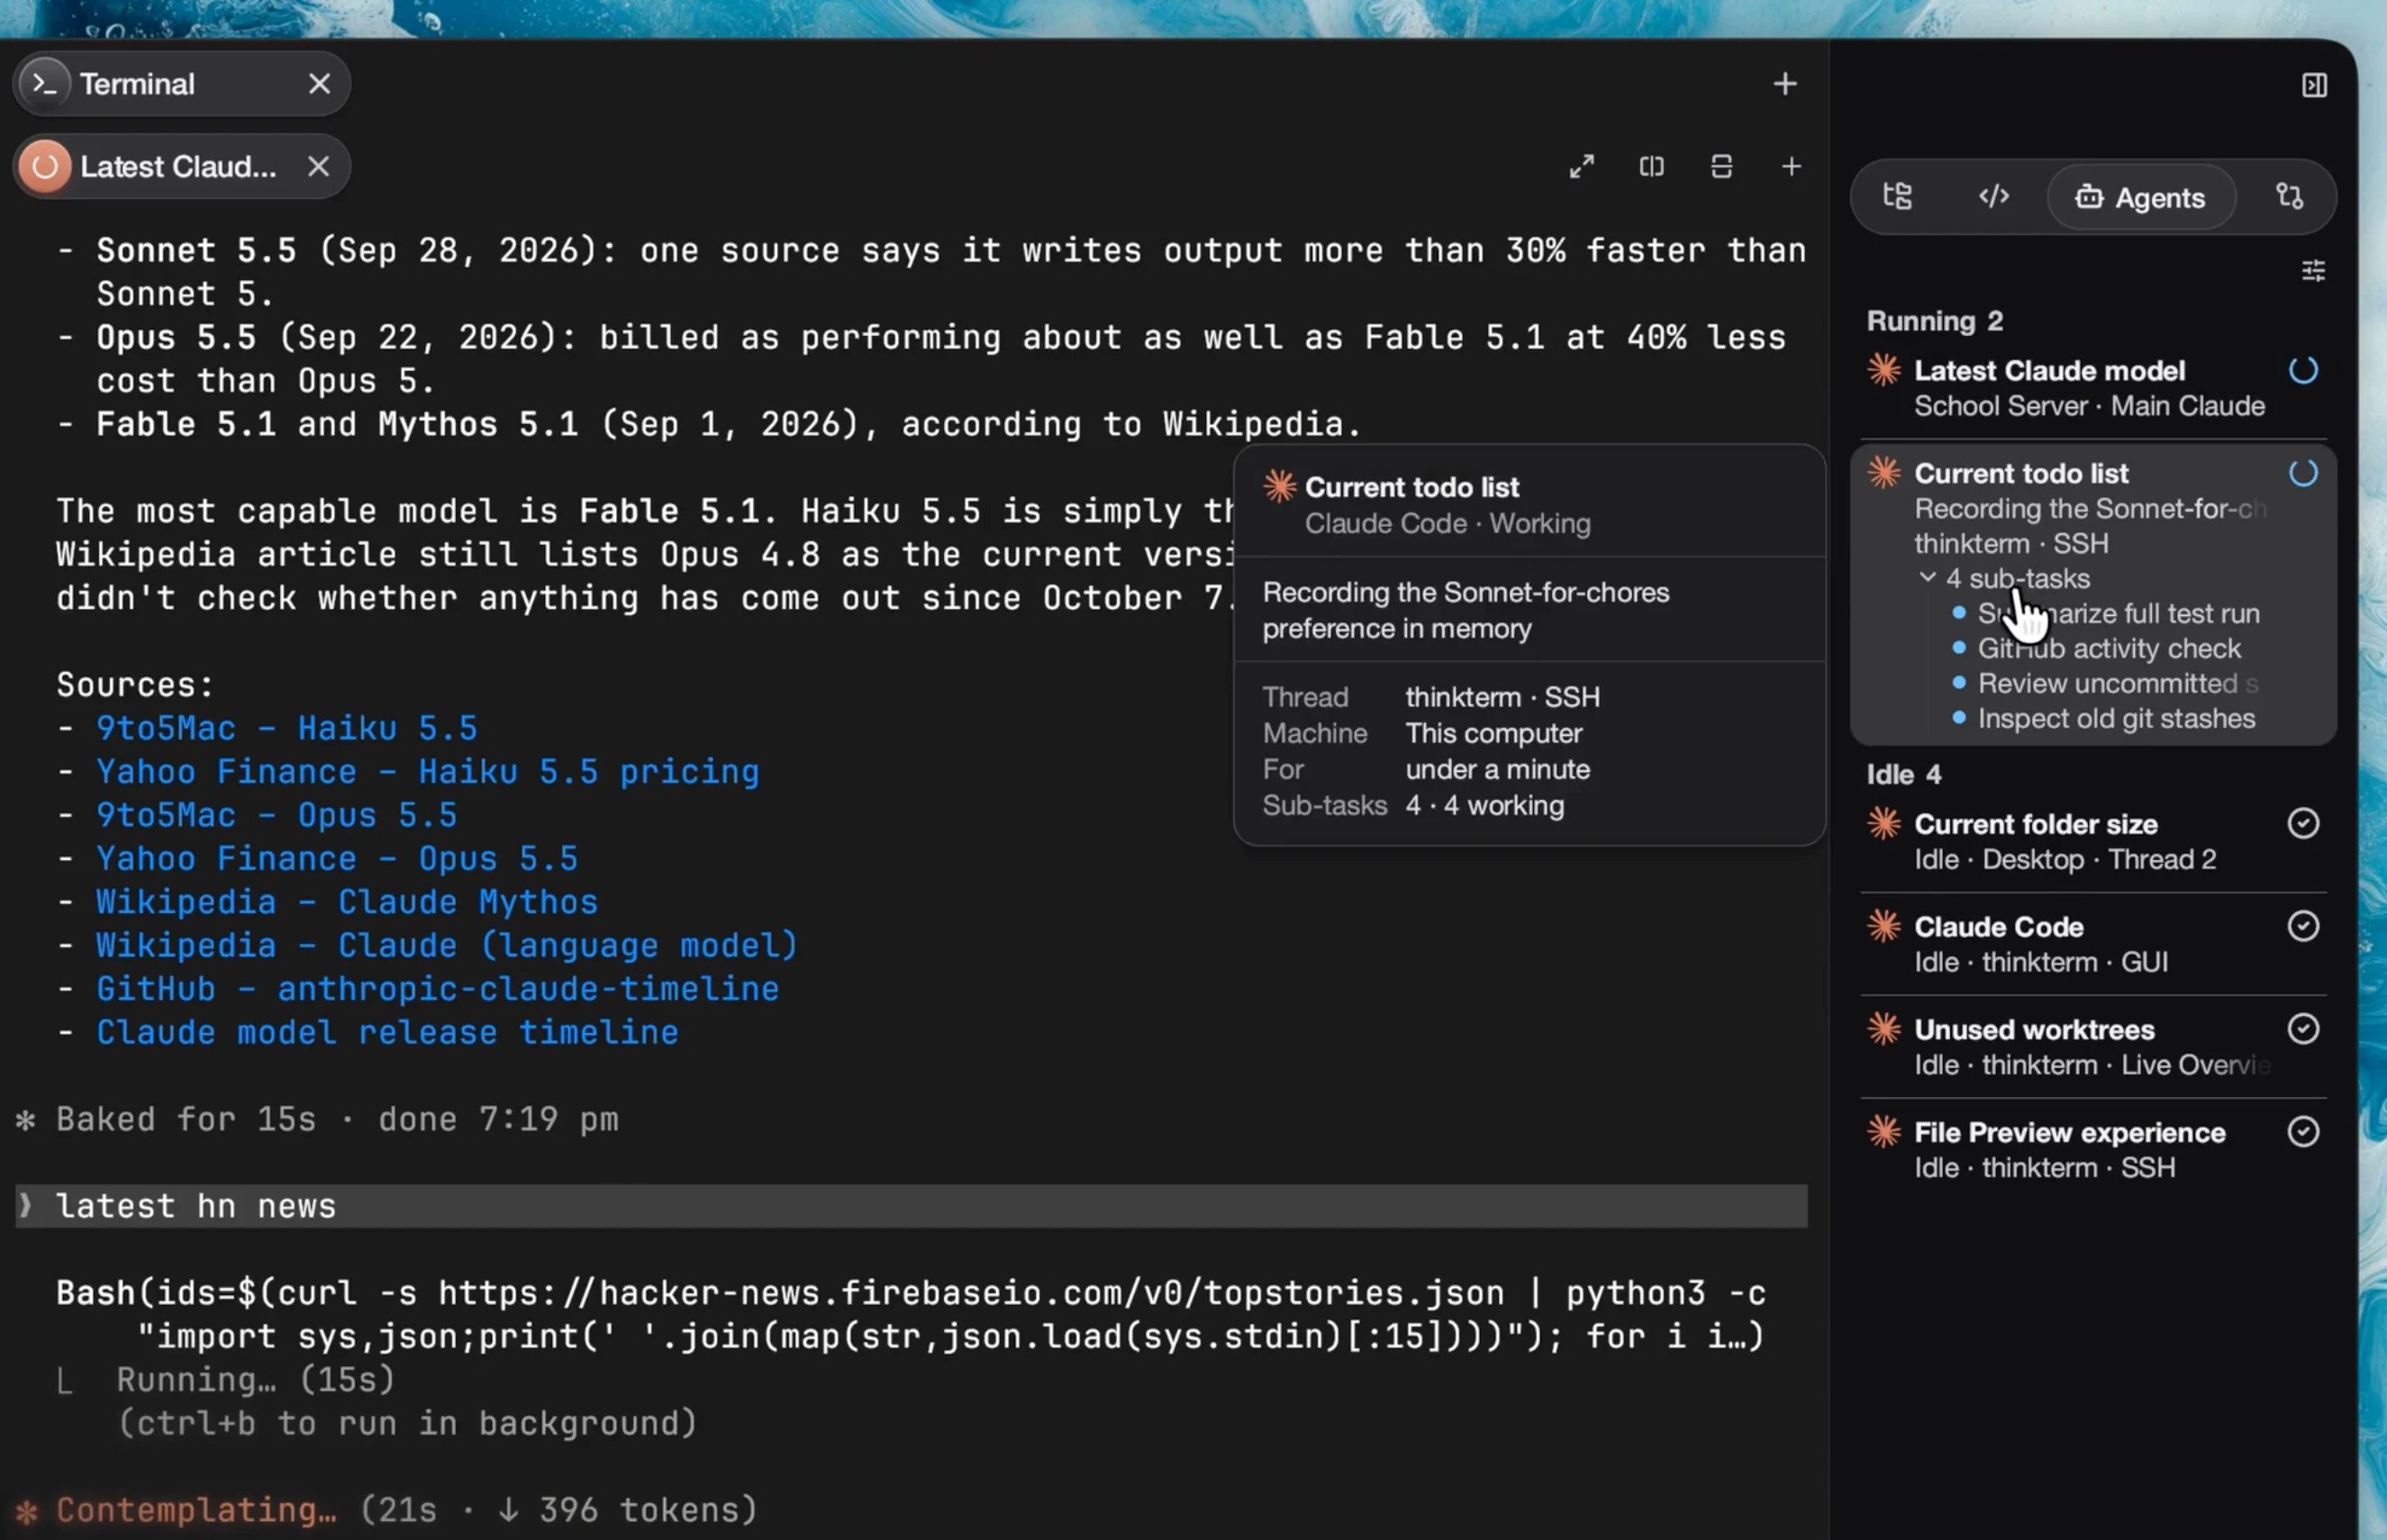Click the spinner icon for Latest Claude model
The image size is (2387, 1540).
2303,370
